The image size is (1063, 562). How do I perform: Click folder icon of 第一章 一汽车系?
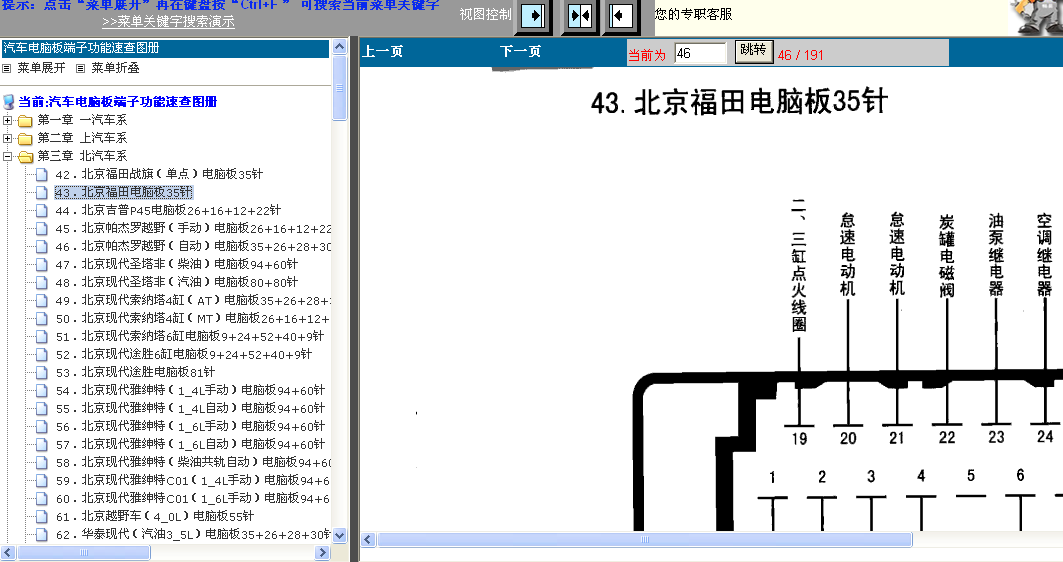point(25,121)
